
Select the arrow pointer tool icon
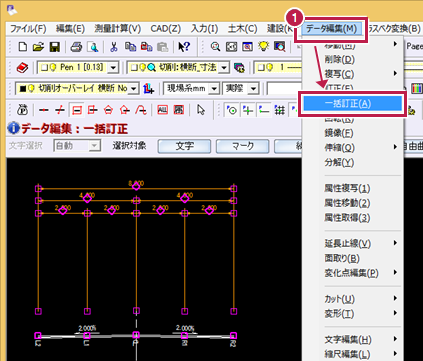pos(201,110)
